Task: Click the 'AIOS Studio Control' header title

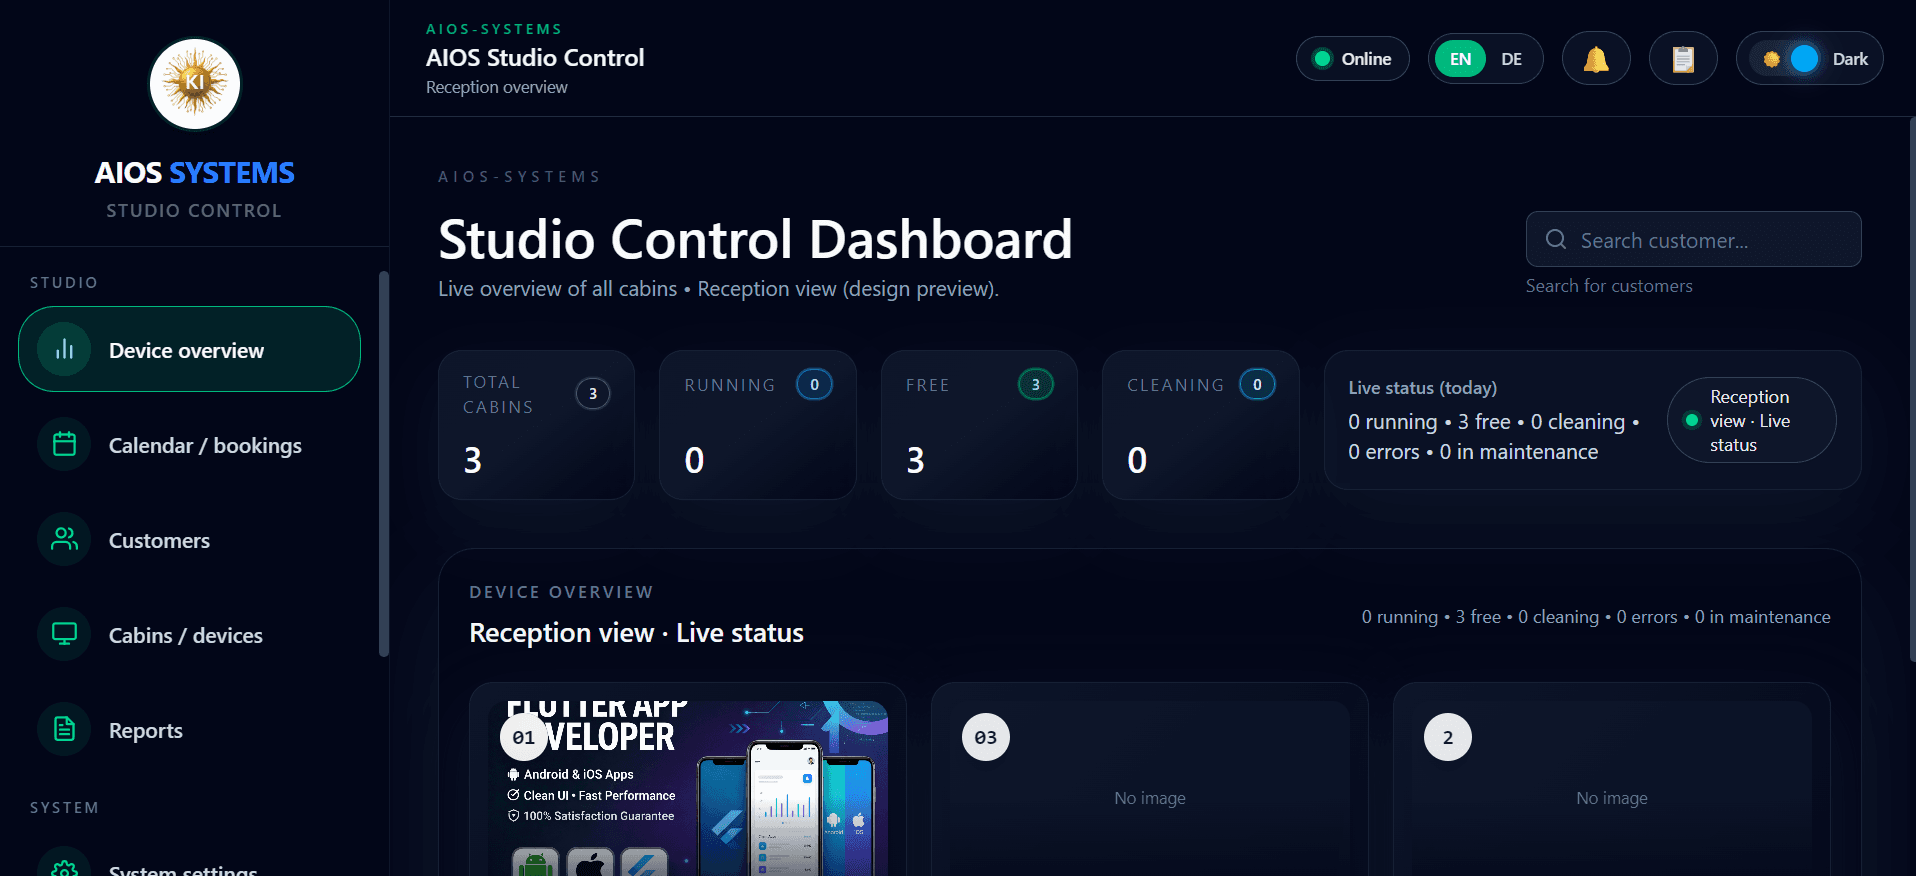Action: [535, 58]
